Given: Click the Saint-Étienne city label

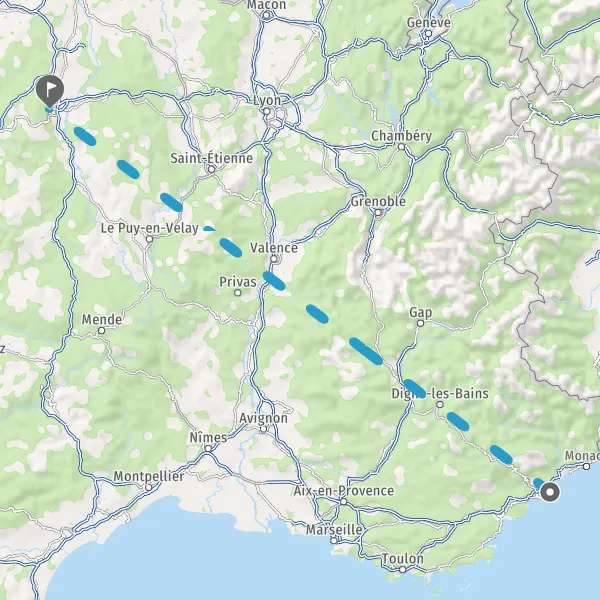Looking at the screenshot, I should (x=212, y=158).
